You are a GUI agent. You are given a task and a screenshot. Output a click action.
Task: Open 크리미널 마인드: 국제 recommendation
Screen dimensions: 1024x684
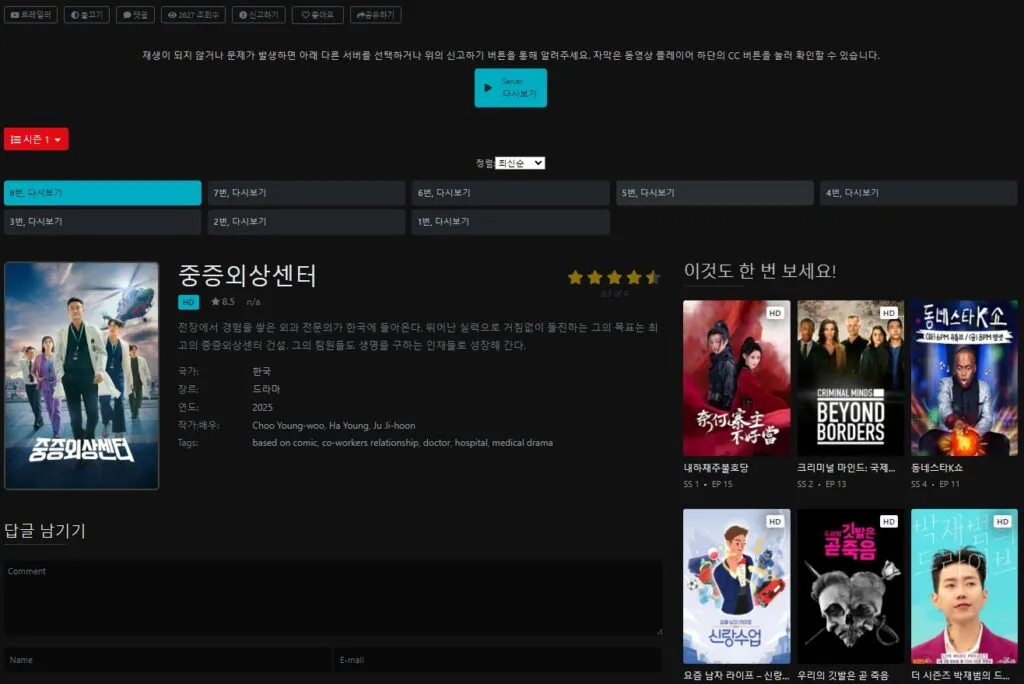click(850, 378)
